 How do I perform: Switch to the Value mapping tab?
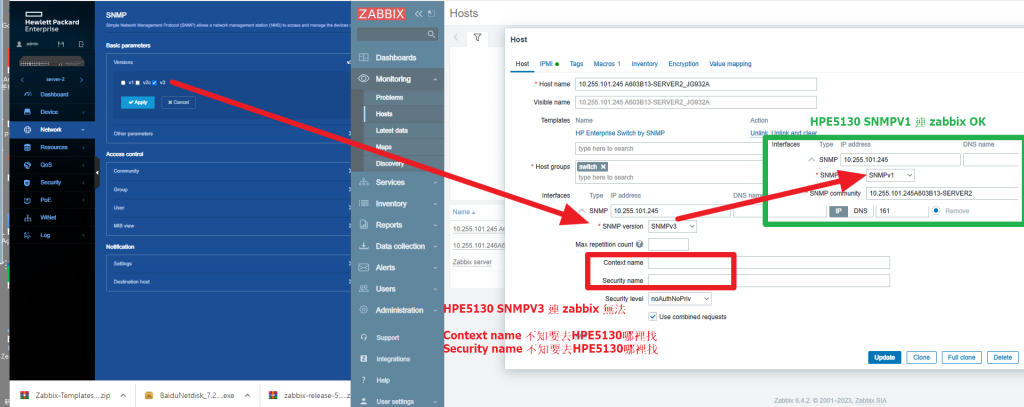tap(730, 64)
